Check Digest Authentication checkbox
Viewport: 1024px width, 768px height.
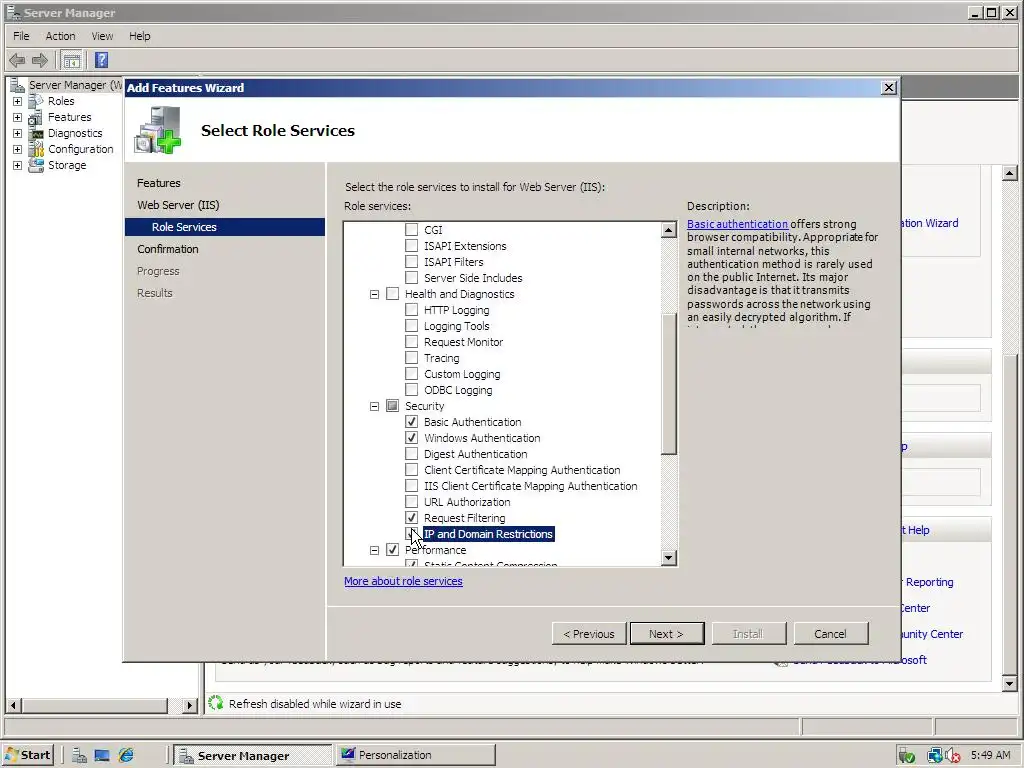(x=411, y=454)
